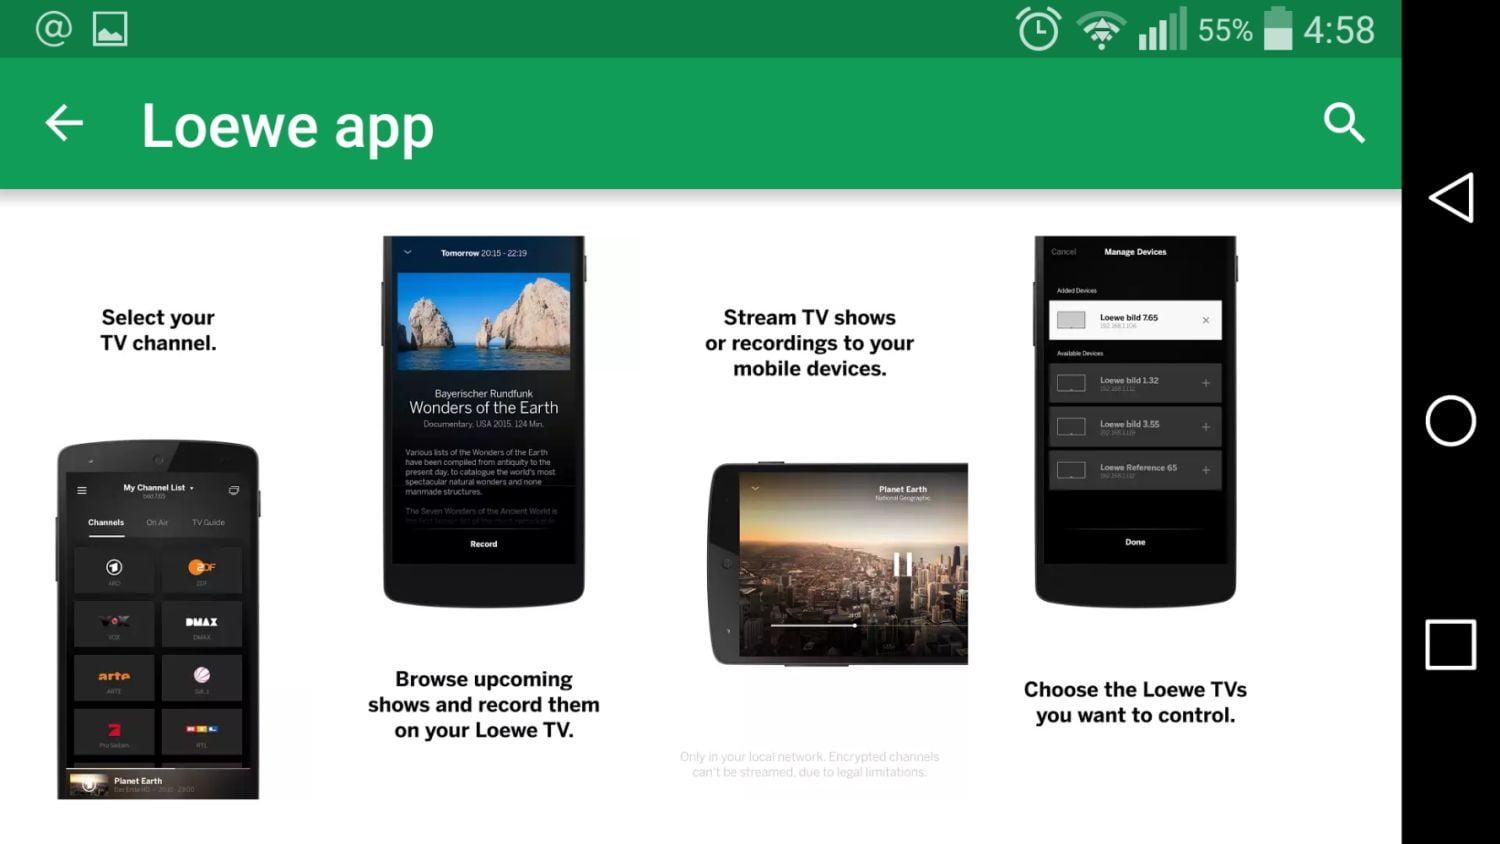Tap the Wi-Fi status icon
Screen dimensions: 1500x844
coord(1101,30)
